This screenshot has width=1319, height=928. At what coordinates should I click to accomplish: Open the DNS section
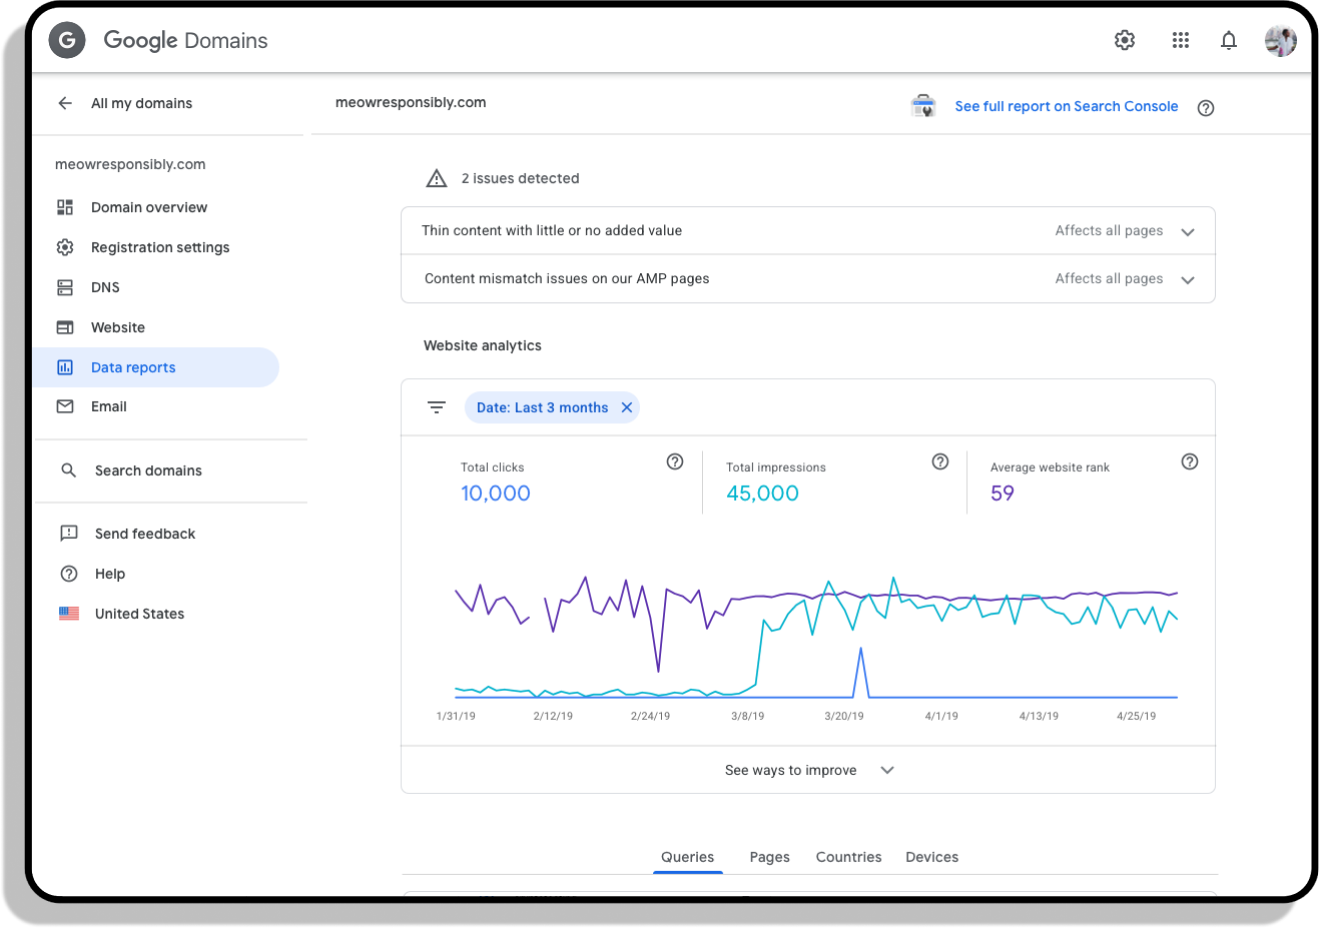click(x=105, y=287)
